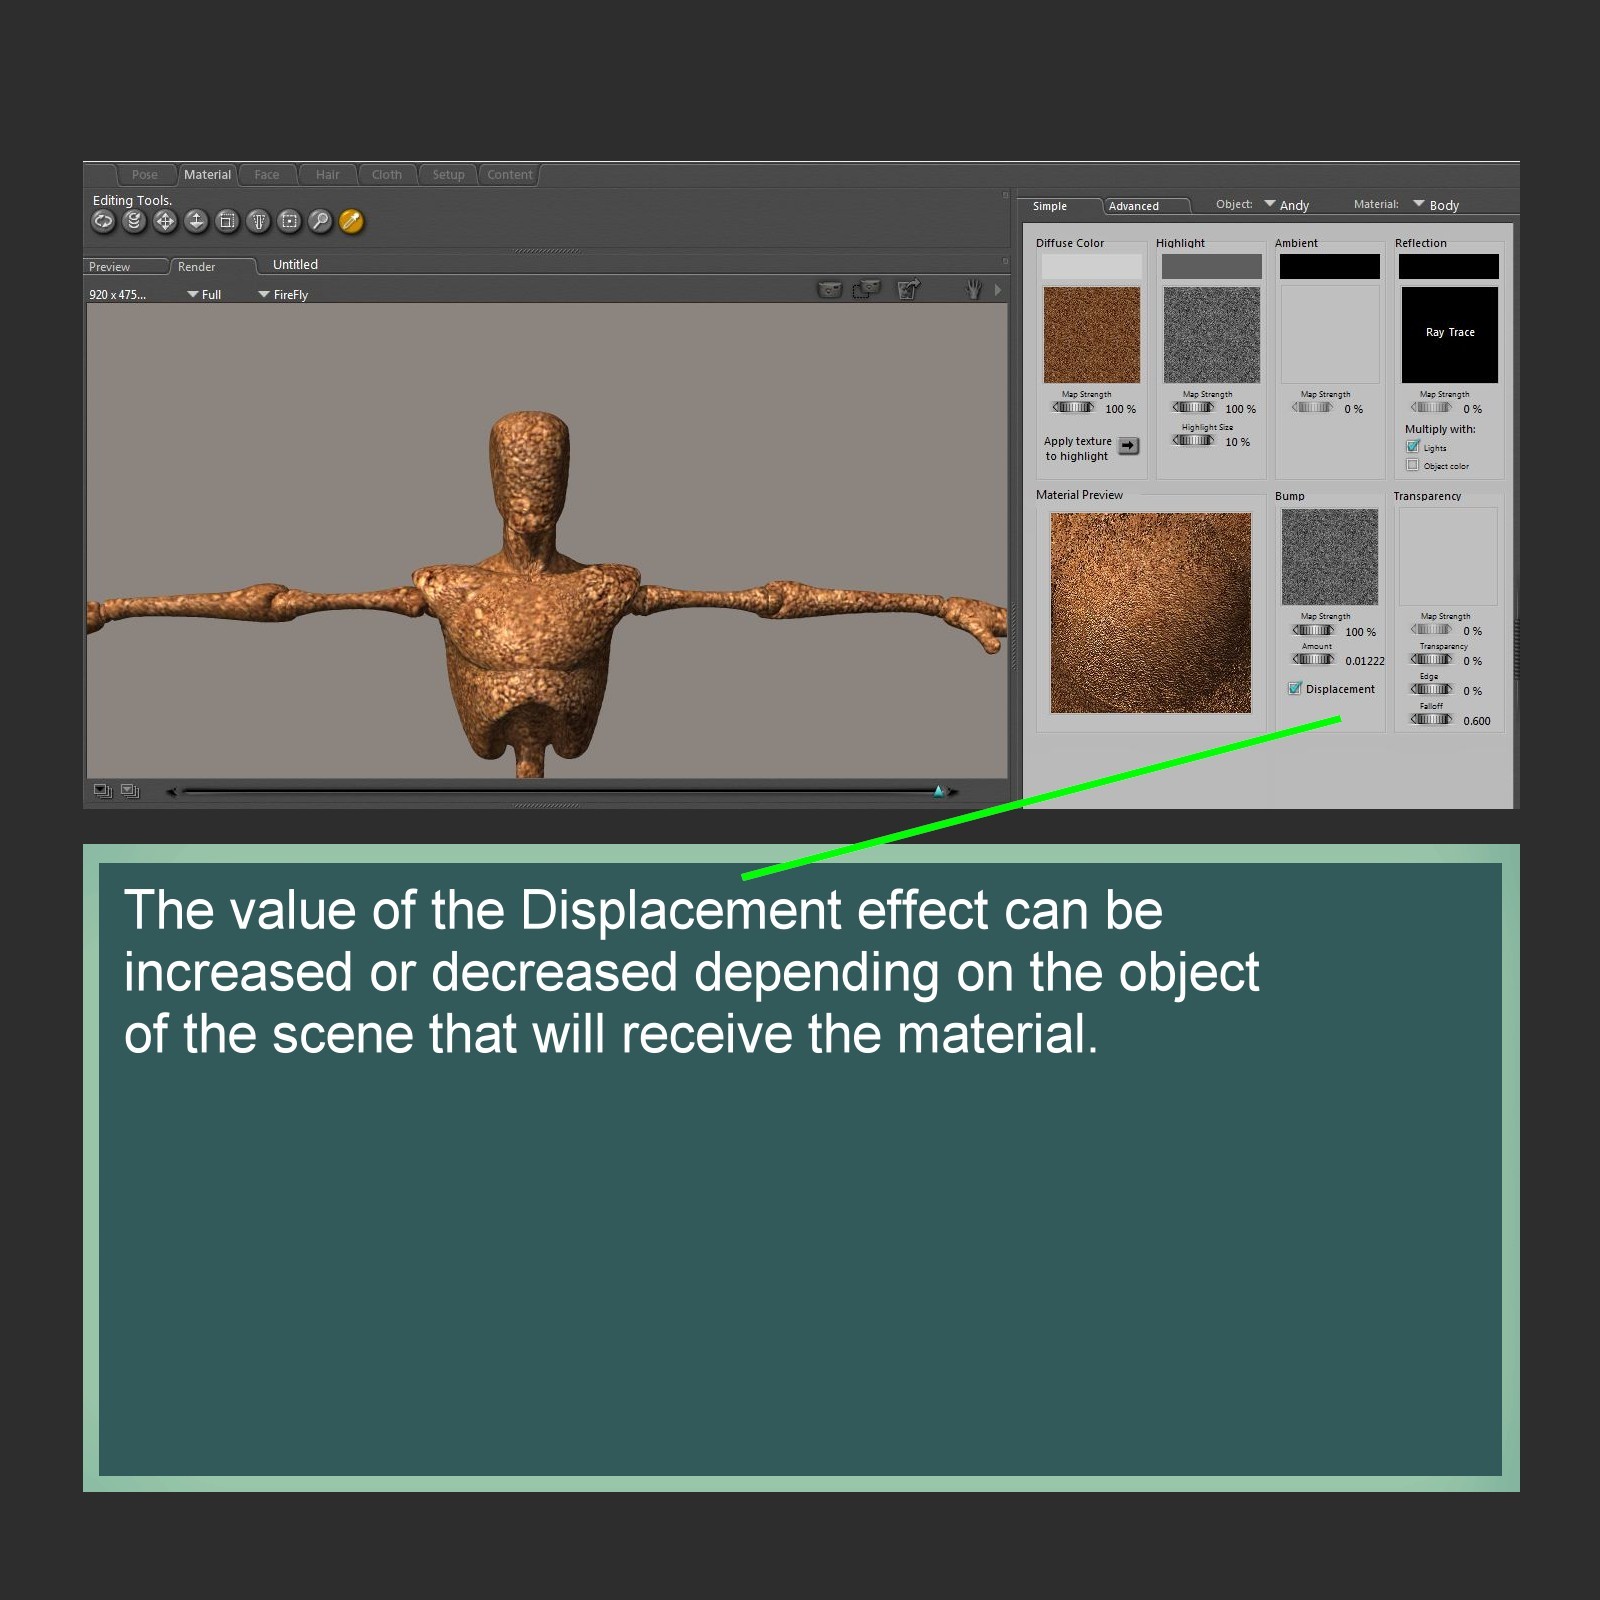Select the Simple material tab
Image resolution: width=1600 pixels, height=1600 pixels.
(x=1061, y=206)
